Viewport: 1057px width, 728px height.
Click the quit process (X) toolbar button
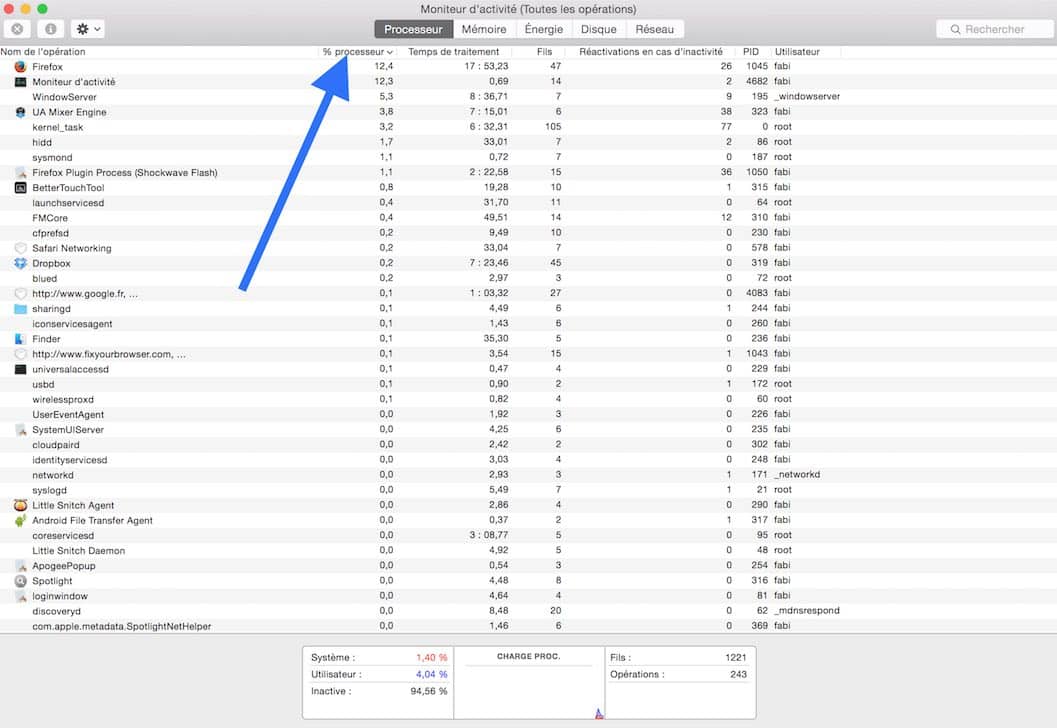coord(18,29)
